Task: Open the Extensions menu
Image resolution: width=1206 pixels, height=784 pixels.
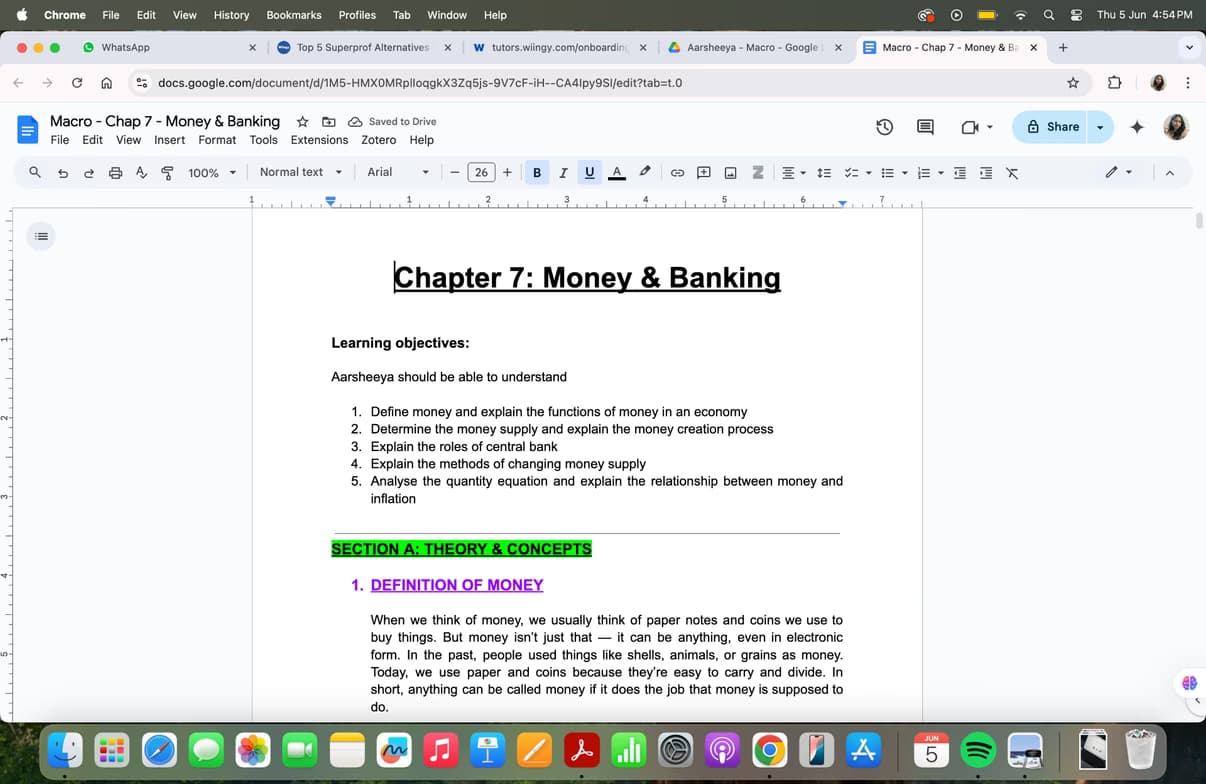Action: coord(319,140)
